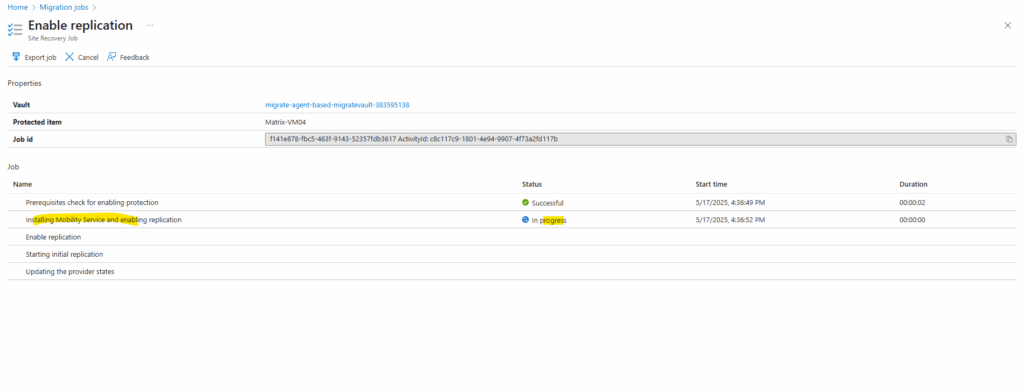Screen dimensions: 1024x390
Task: Click the Status column header
Action: pos(532,184)
